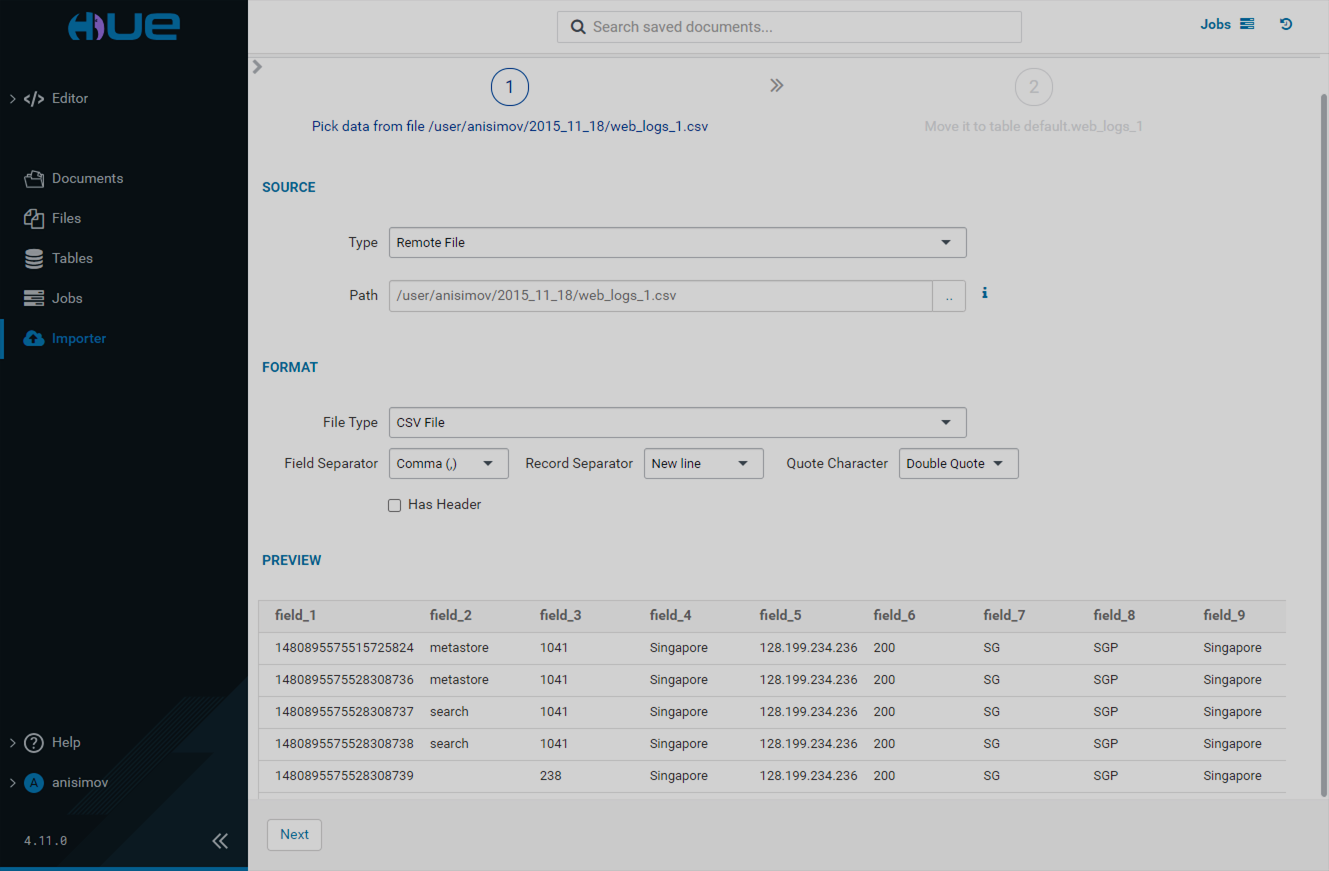Open the Type Remote File dropdown
Image resolution: width=1329 pixels, height=871 pixels.
(677, 242)
